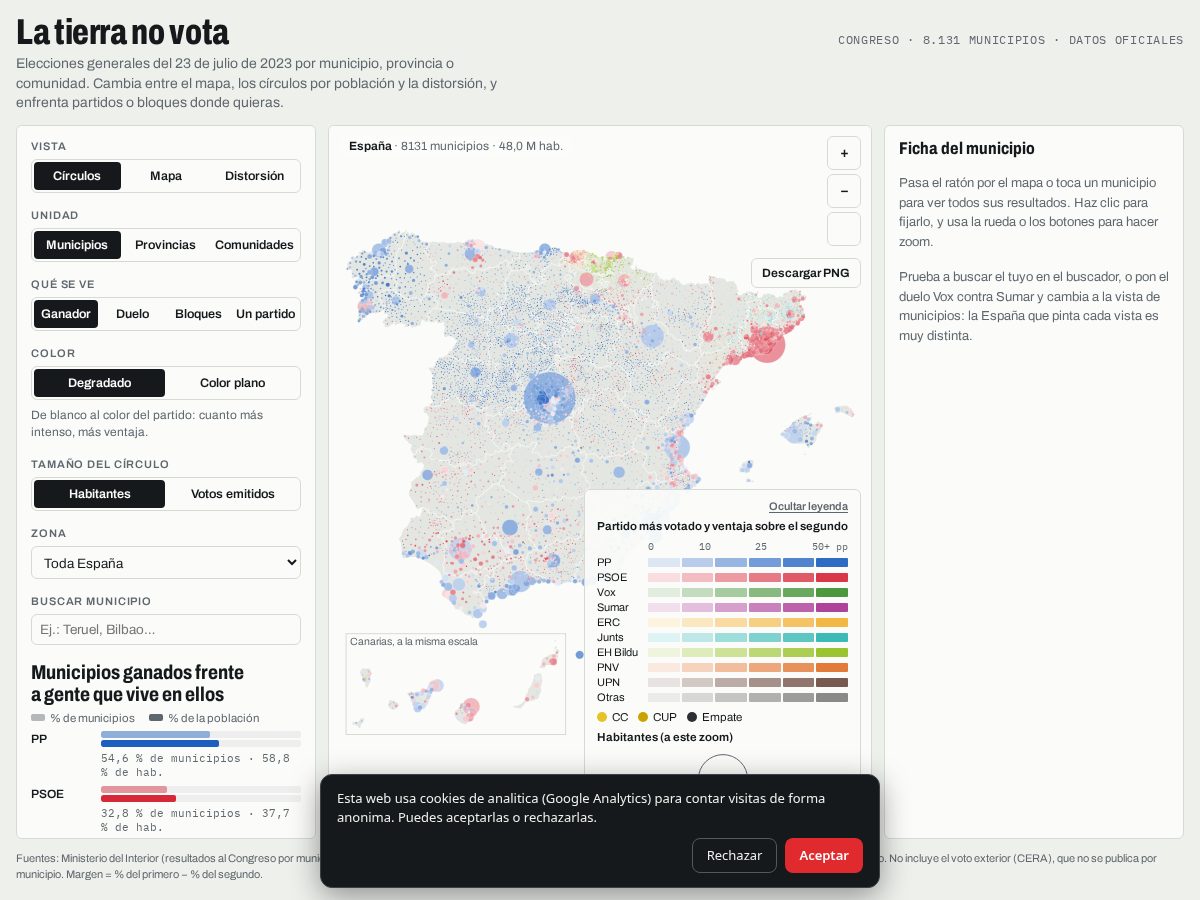Image resolution: width=1200 pixels, height=900 pixels.
Task: Show the Ganador view
Action: [66, 314]
